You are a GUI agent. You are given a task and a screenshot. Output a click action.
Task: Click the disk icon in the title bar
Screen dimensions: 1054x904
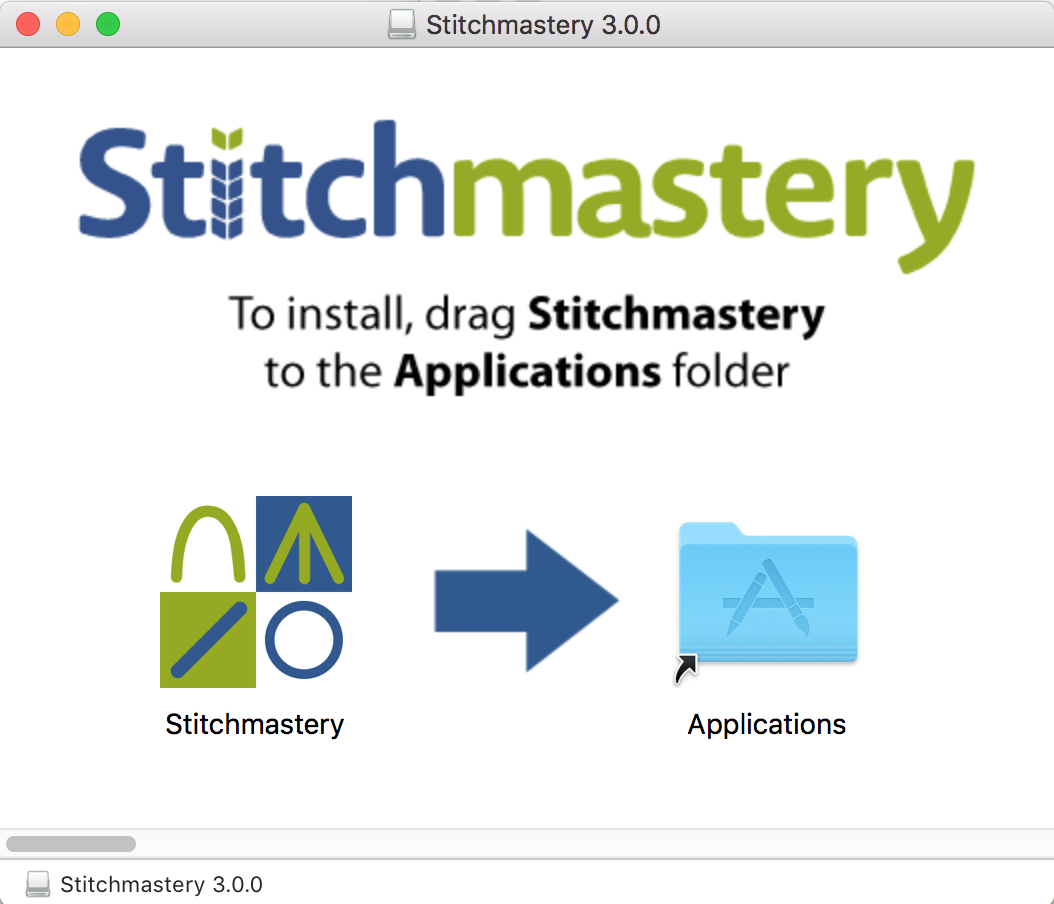click(402, 24)
